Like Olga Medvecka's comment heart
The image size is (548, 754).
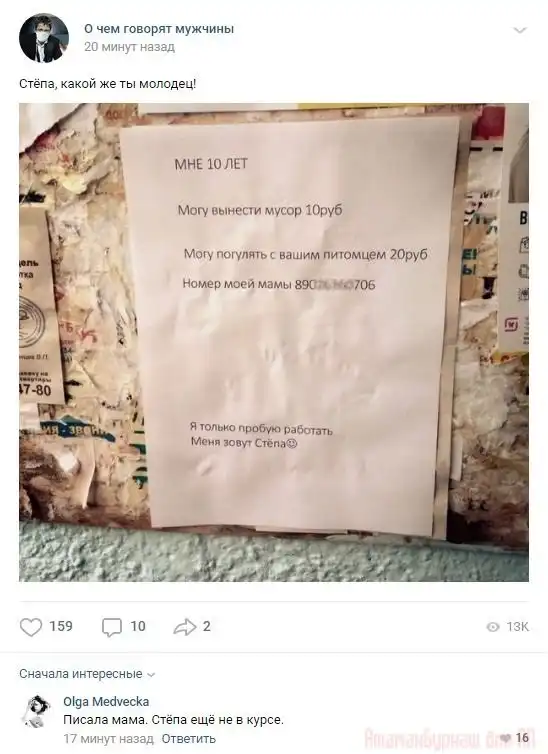coord(506,738)
